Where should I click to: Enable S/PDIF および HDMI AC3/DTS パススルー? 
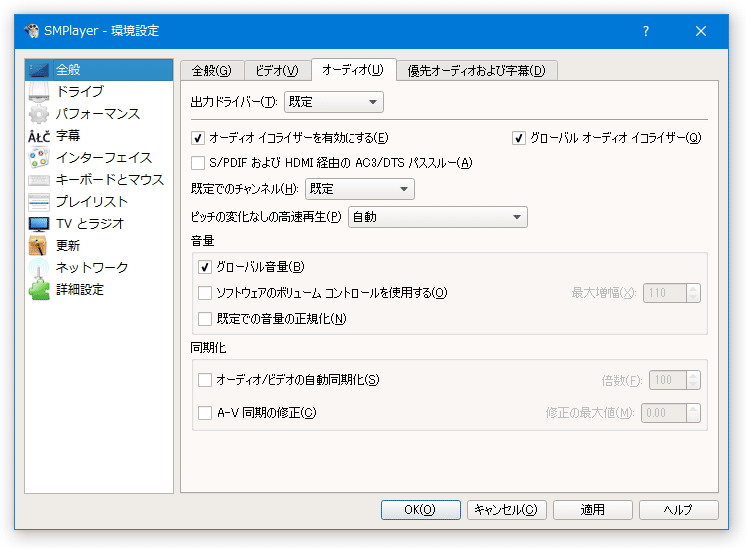[x=198, y=163]
